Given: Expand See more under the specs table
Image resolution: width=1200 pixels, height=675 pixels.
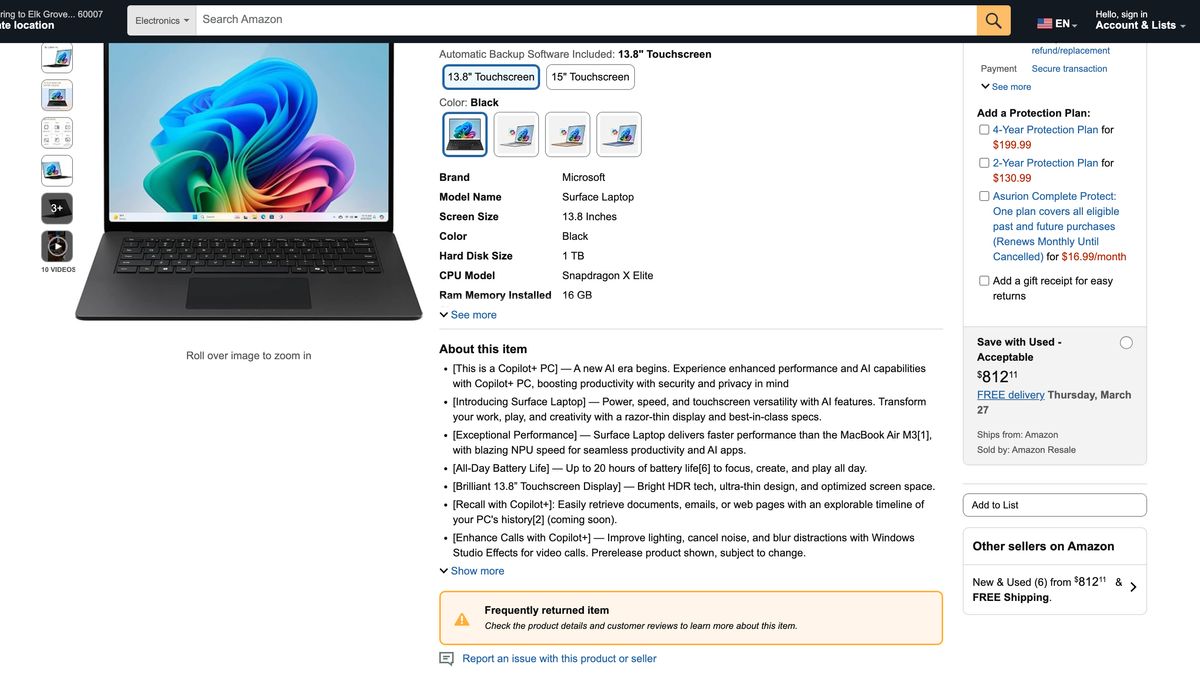Looking at the screenshot, I should click(x=468, y=315).
